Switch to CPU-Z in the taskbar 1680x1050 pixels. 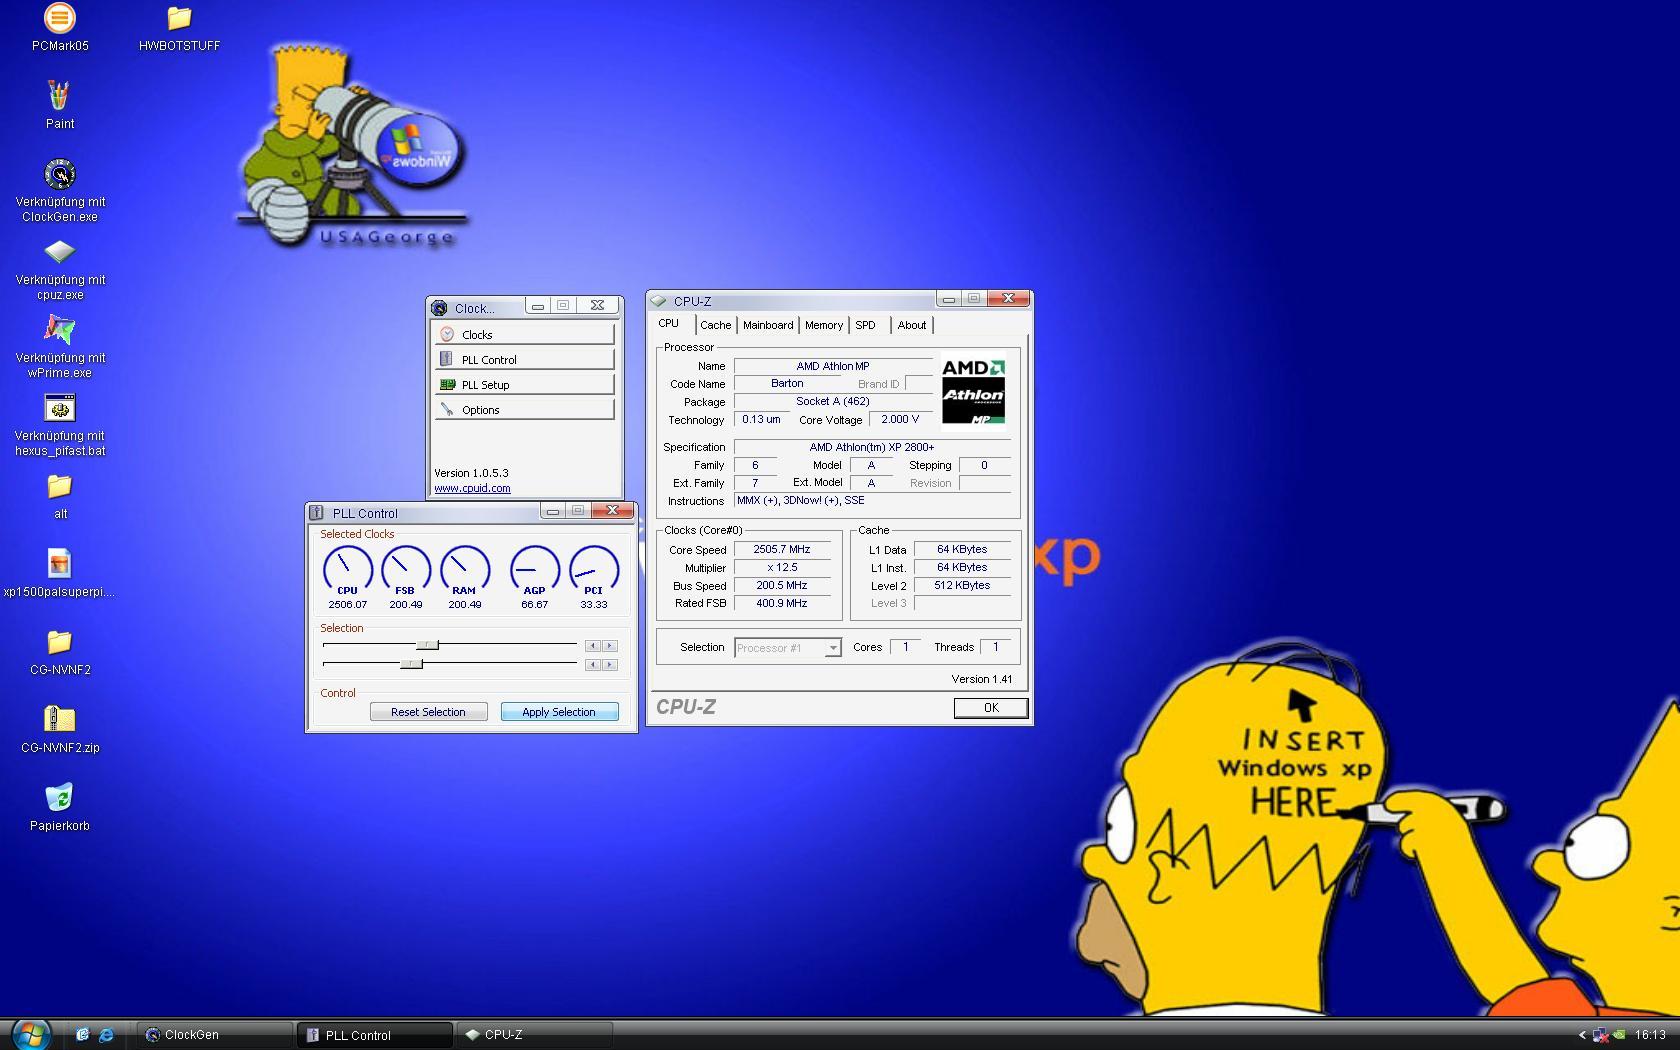point(535,1035)
